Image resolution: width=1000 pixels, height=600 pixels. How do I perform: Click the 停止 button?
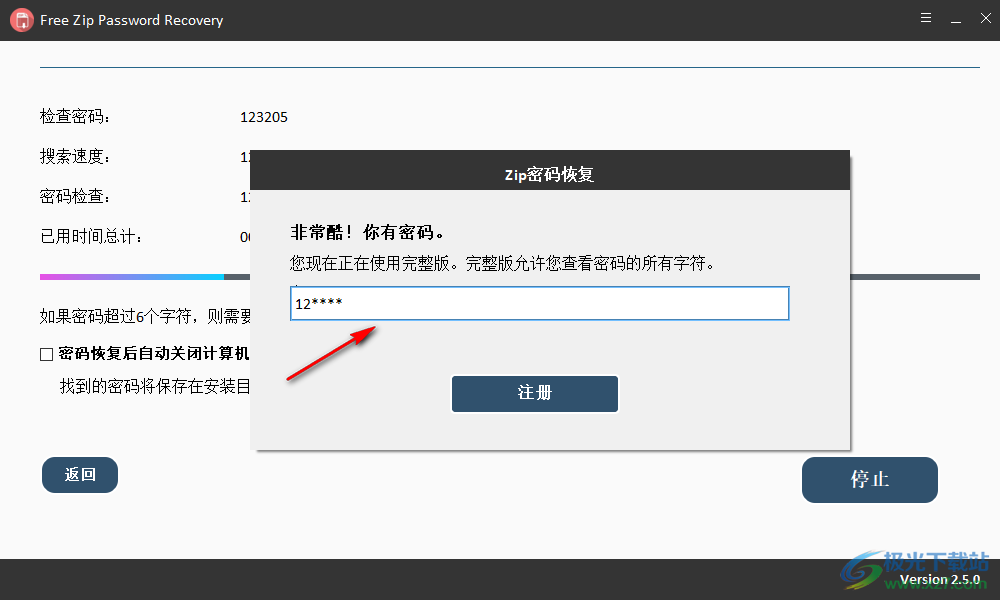point(869,479)
